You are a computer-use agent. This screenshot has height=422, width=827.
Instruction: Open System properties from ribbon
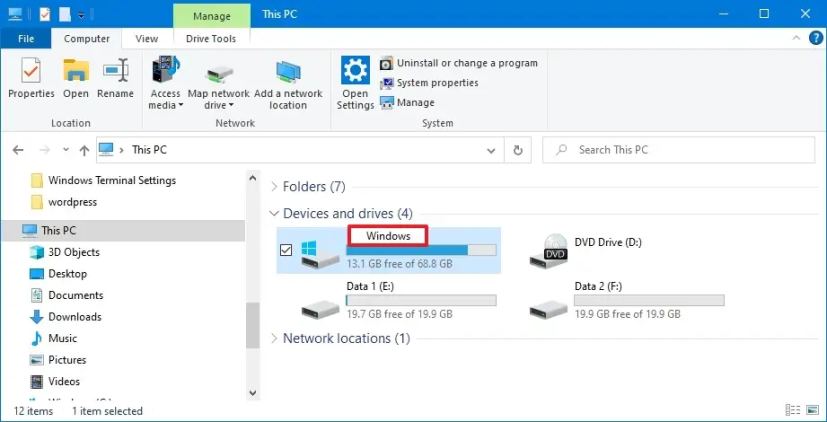click(x=437, y=83)
